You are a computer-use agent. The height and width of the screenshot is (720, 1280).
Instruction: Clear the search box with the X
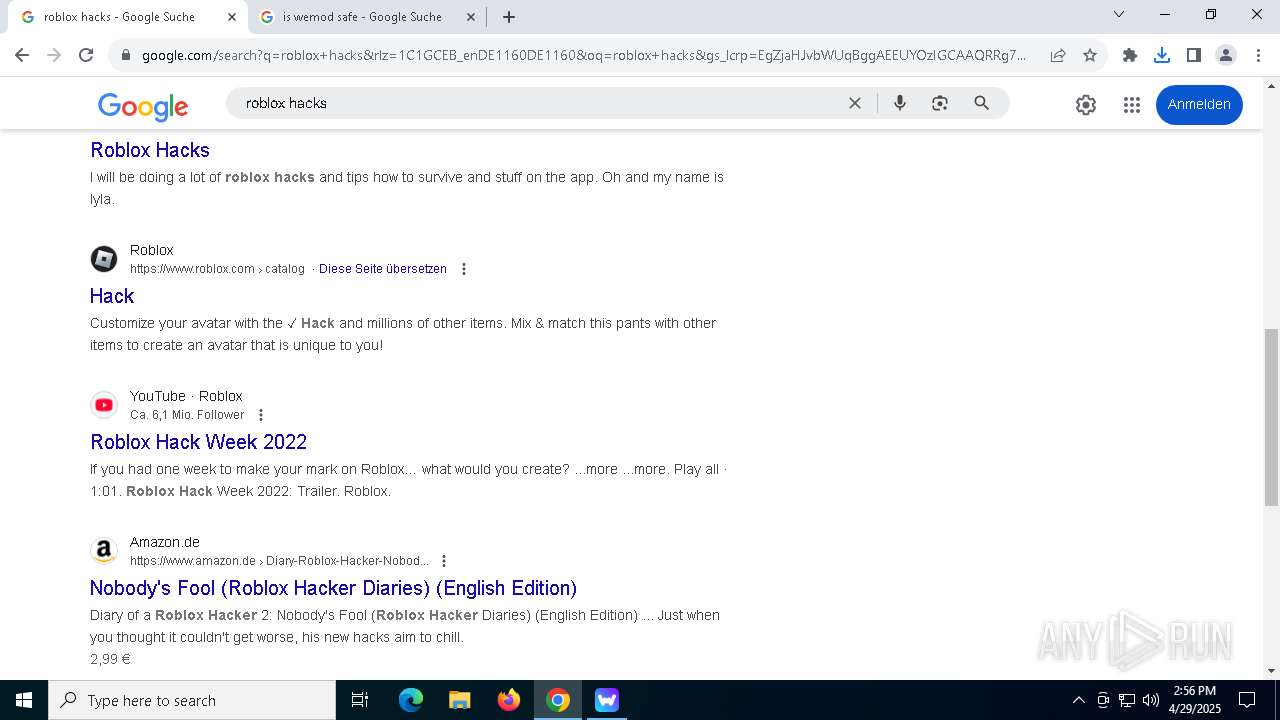coord(855,103)
